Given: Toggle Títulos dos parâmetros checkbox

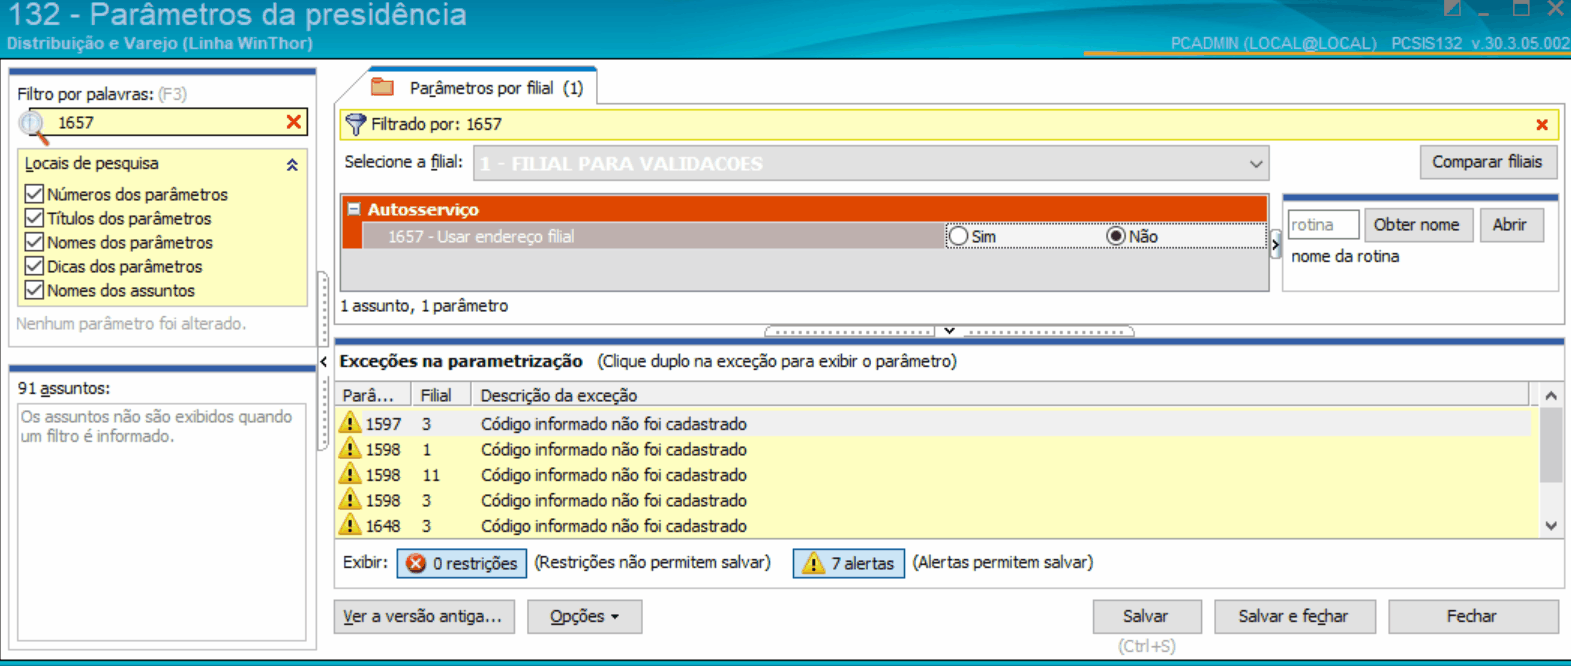Looking at the screenshot, I should (x=34, y=218).
